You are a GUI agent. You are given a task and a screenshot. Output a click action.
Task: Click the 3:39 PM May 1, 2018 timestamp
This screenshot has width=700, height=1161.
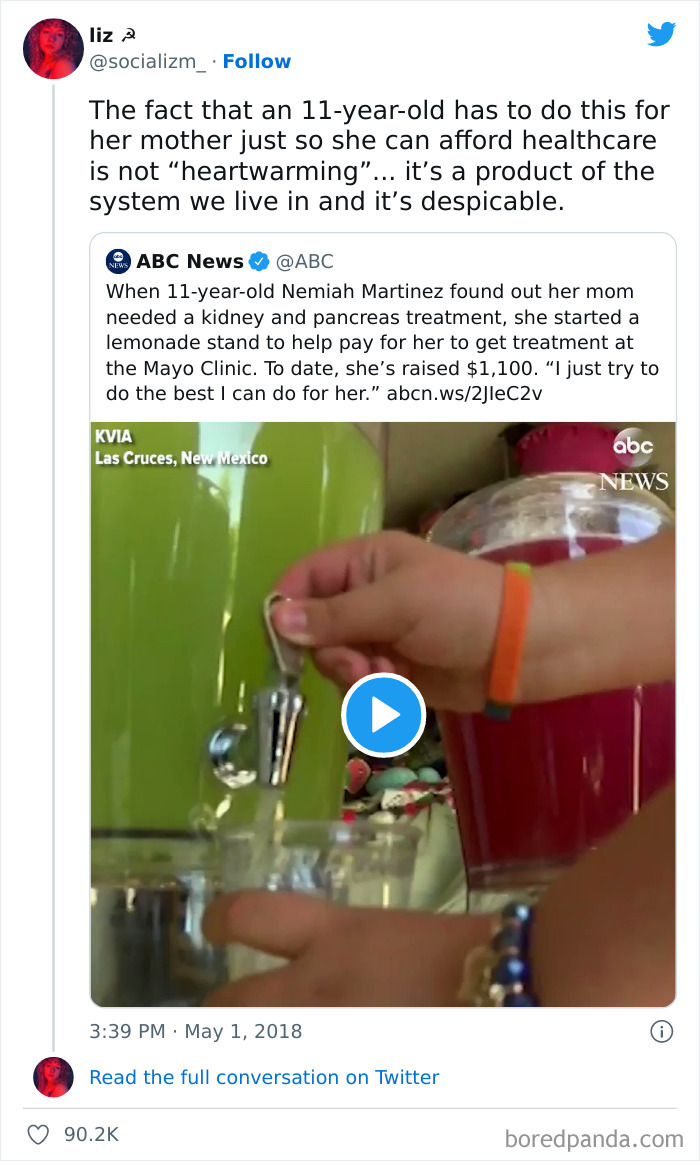tap(195, 1031)
